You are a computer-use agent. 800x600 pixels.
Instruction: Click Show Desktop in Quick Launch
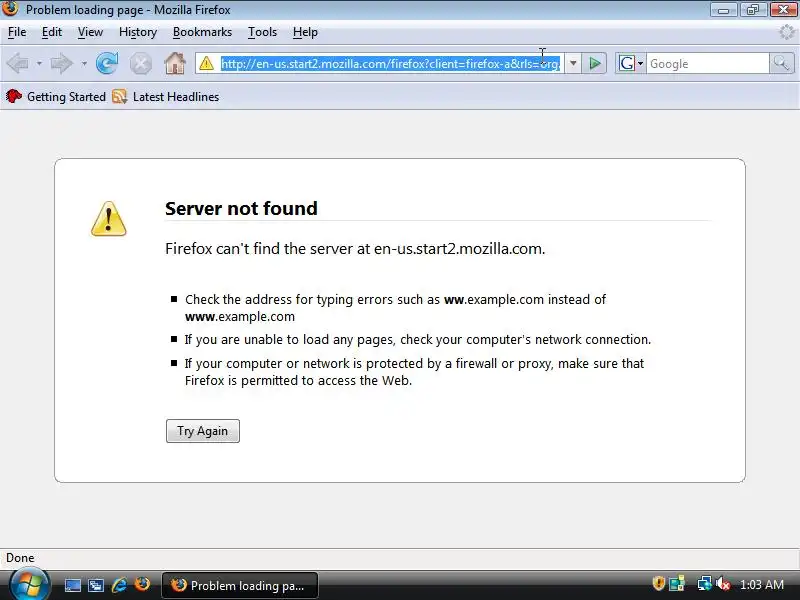[x=72, y=585]
